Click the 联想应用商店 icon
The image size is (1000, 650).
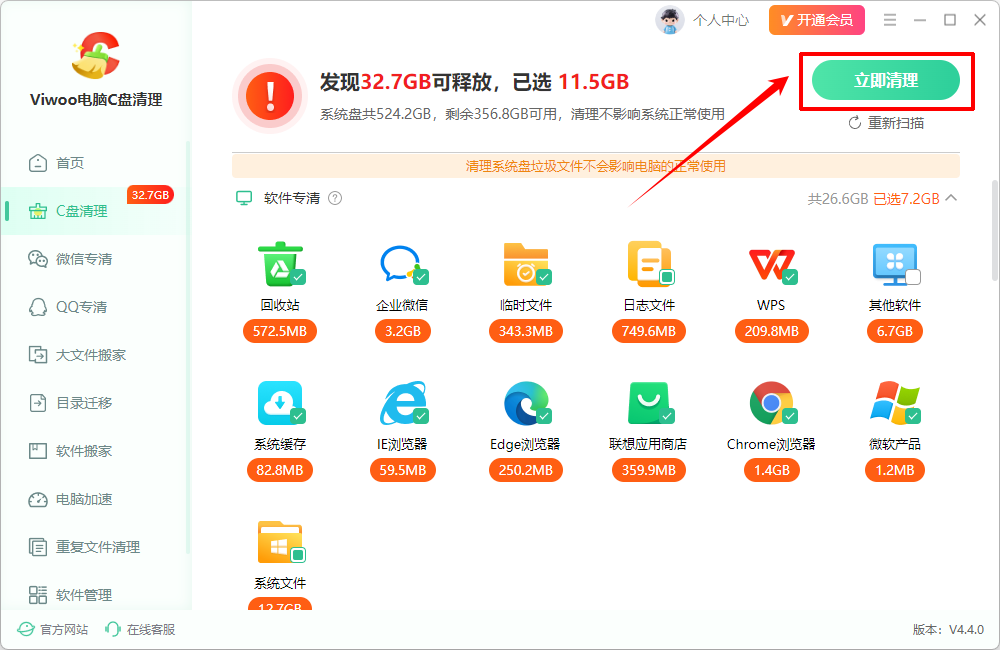(649, 403)
